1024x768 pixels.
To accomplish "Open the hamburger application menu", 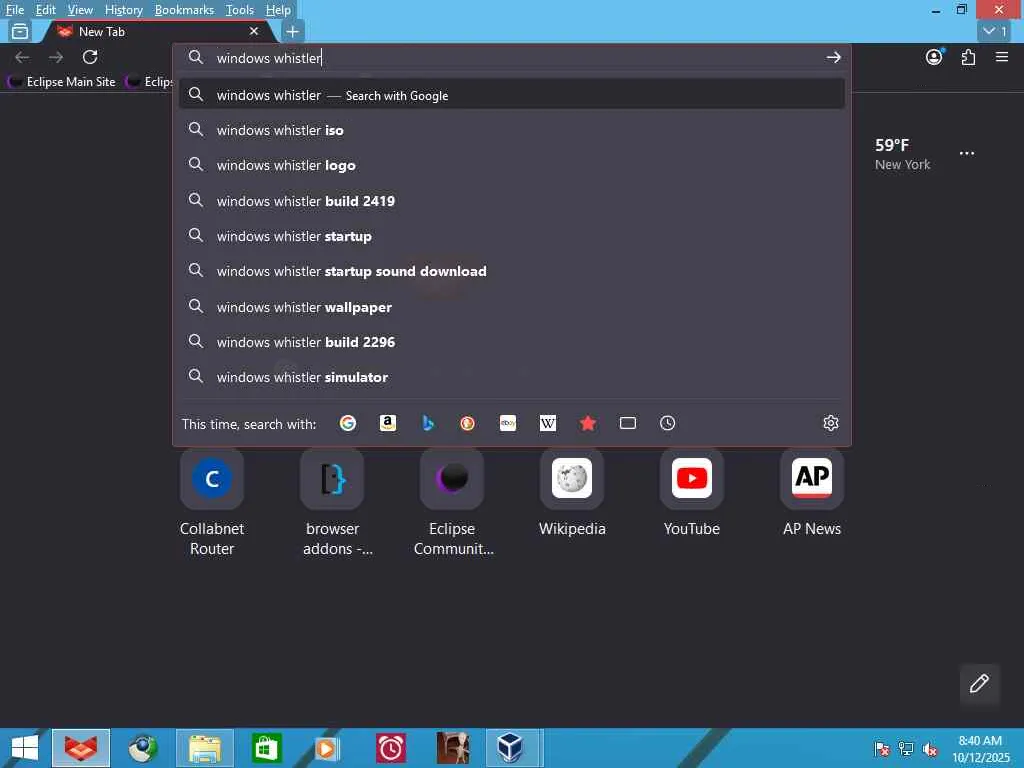I will pos(1002,57).
